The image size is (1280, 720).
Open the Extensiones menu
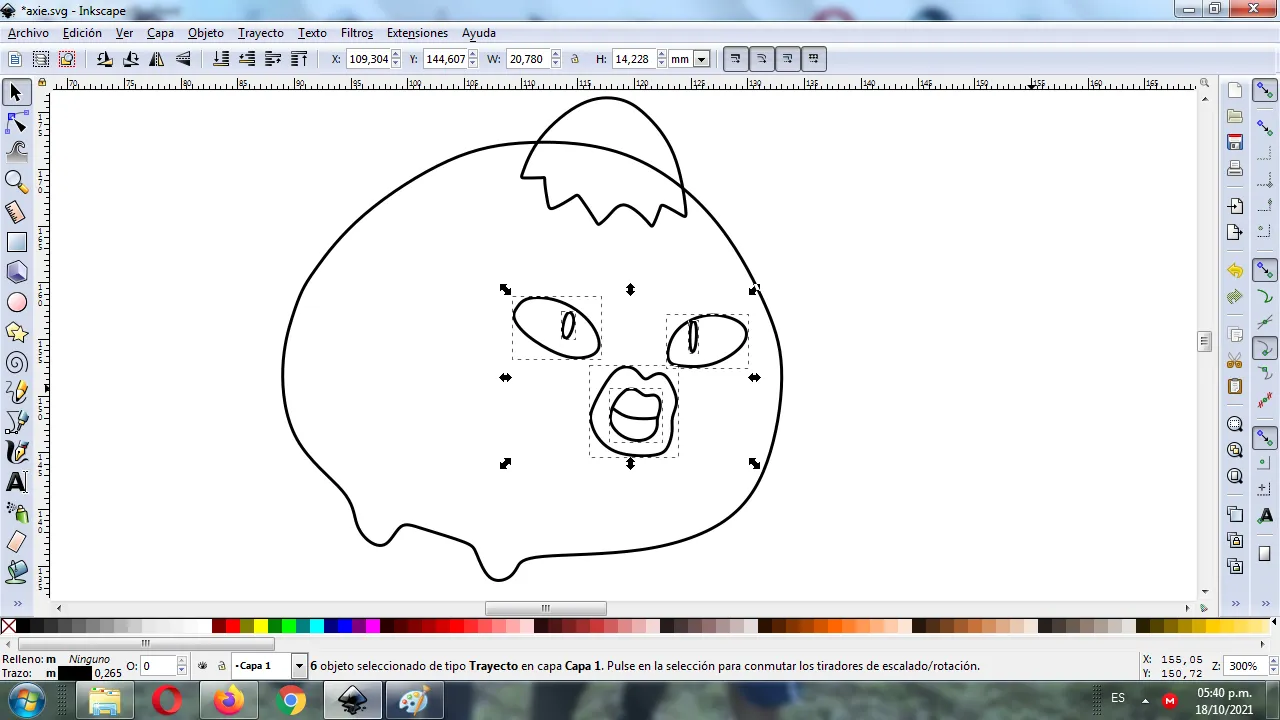click(x=417, y=33)
